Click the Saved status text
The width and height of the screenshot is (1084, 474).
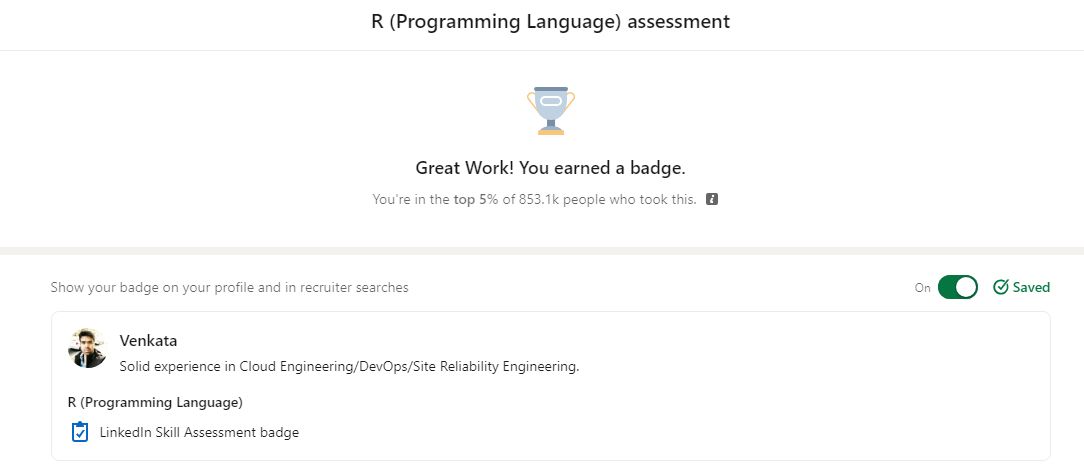[x=1031, y=287]
